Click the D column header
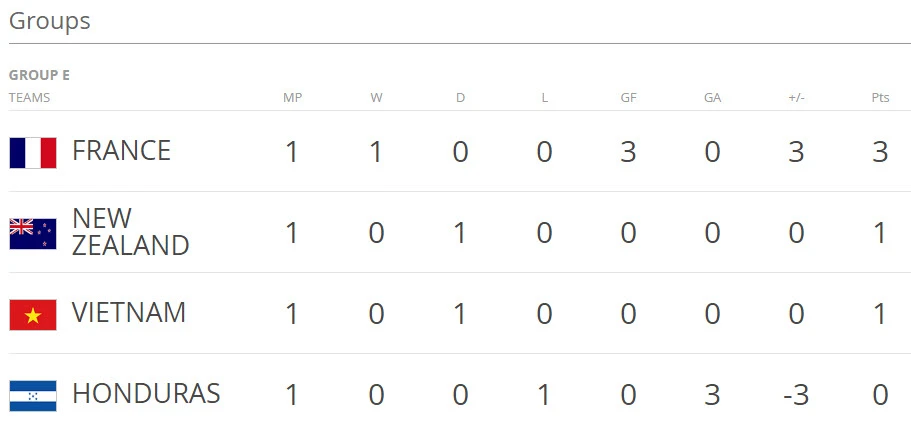Screen dimensions: 911x433 click(460, 98)
